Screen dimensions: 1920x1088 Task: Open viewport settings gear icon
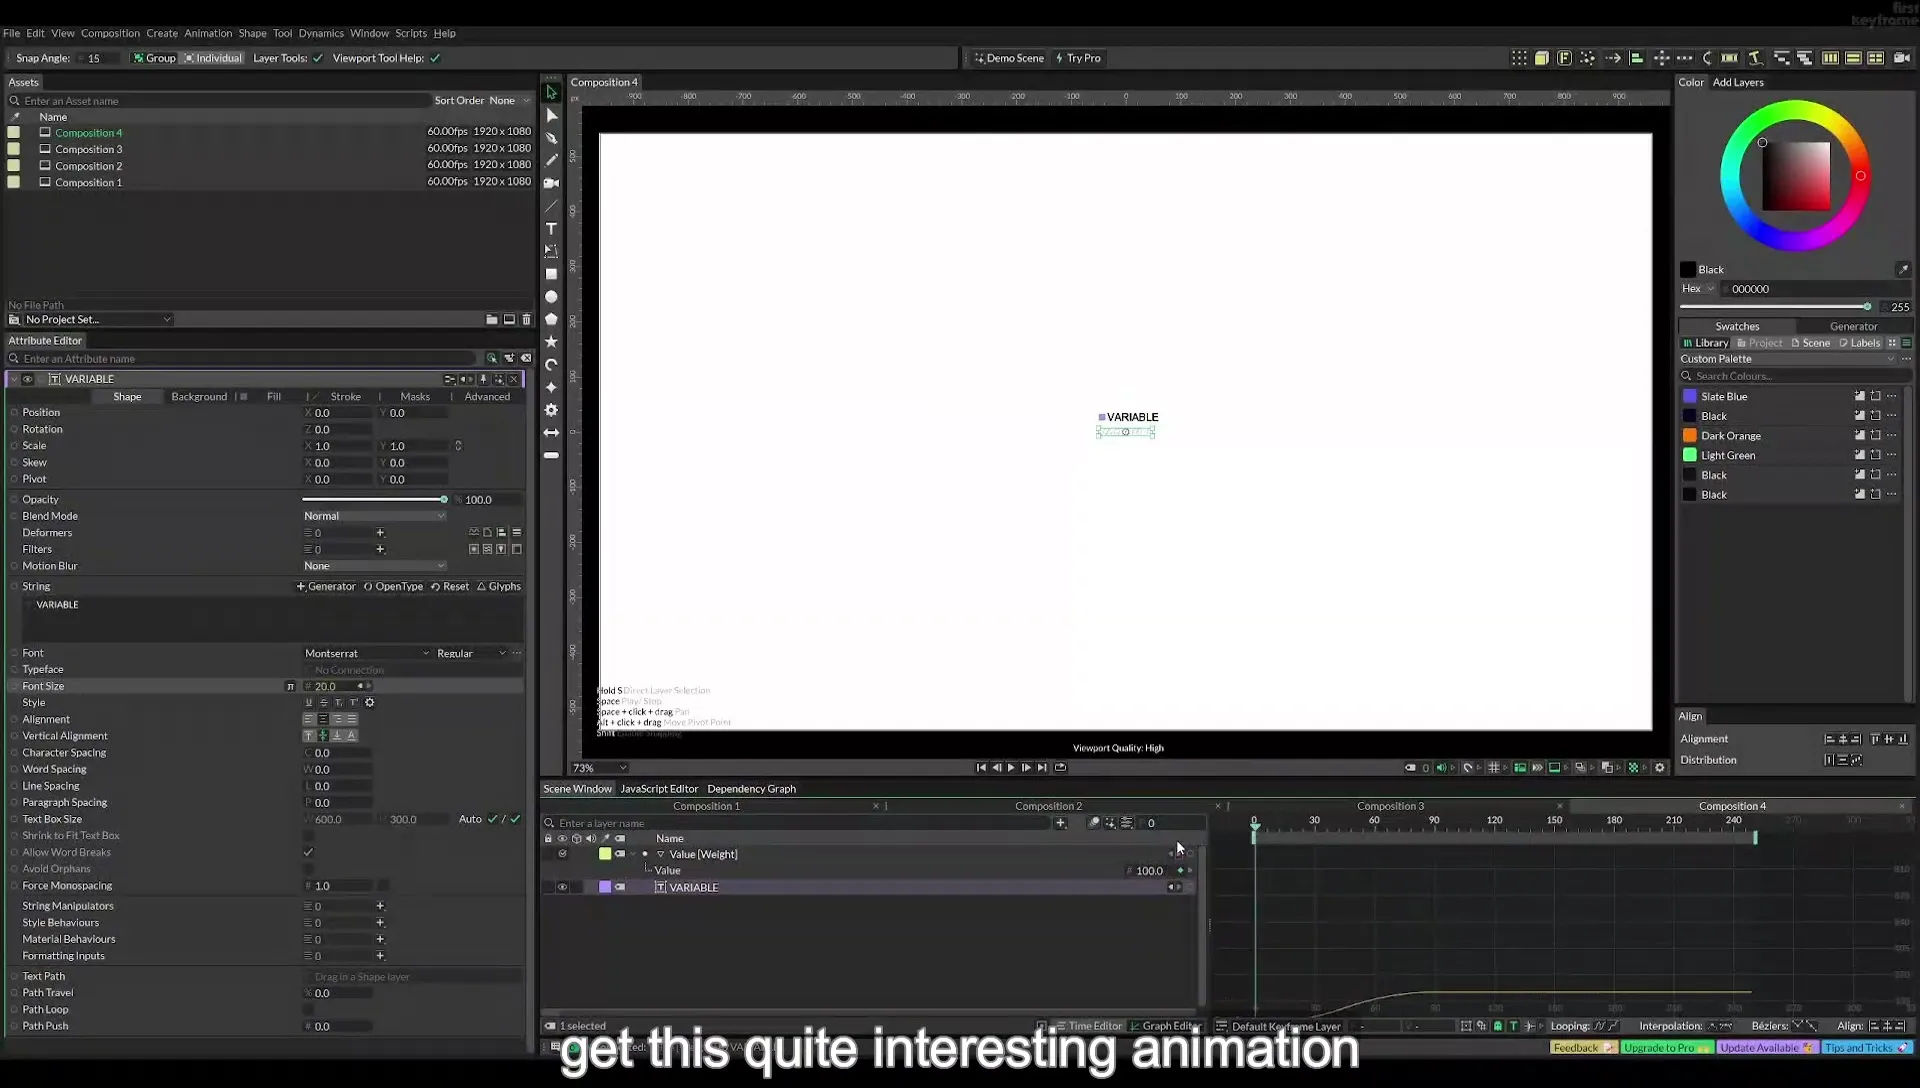tap(1660, 768)
